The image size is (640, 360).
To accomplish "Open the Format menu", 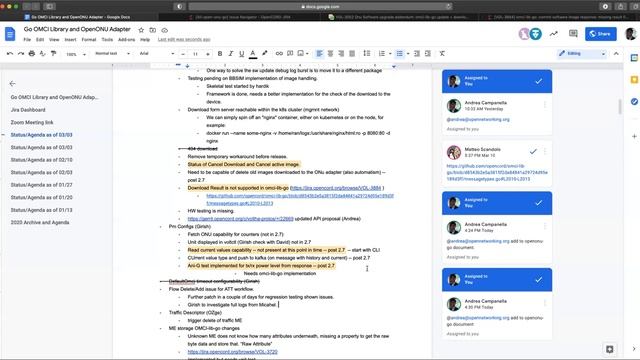I will click(x=89, y=40).
